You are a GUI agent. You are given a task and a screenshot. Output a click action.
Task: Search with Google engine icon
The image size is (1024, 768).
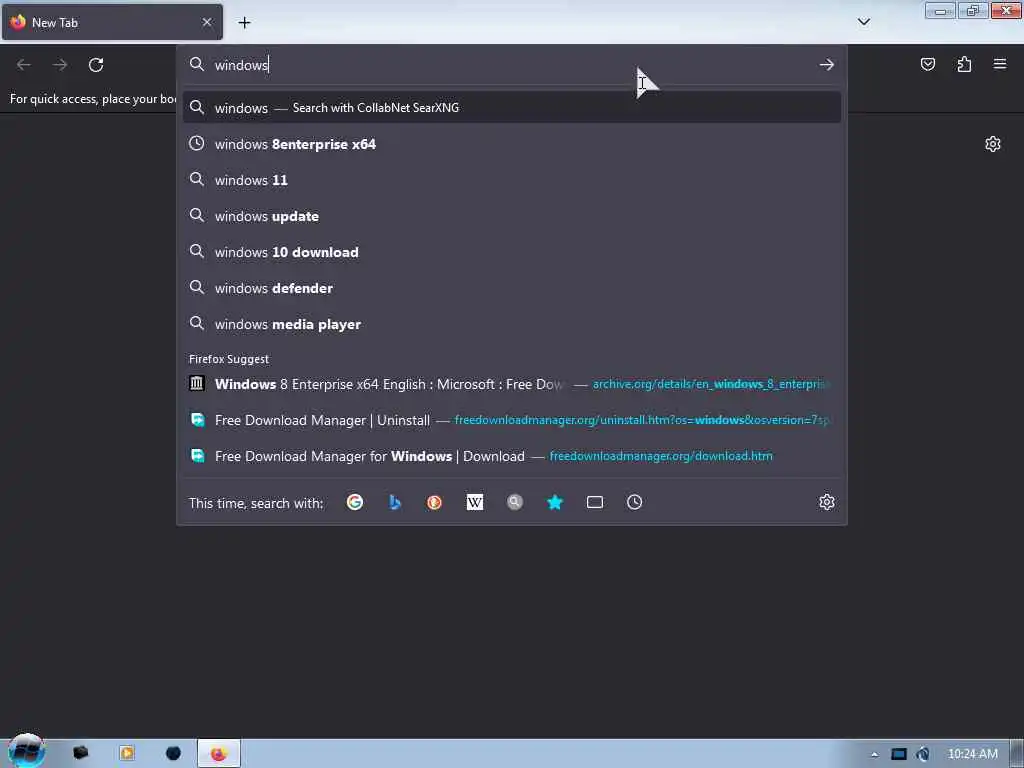tap(355, 502)
